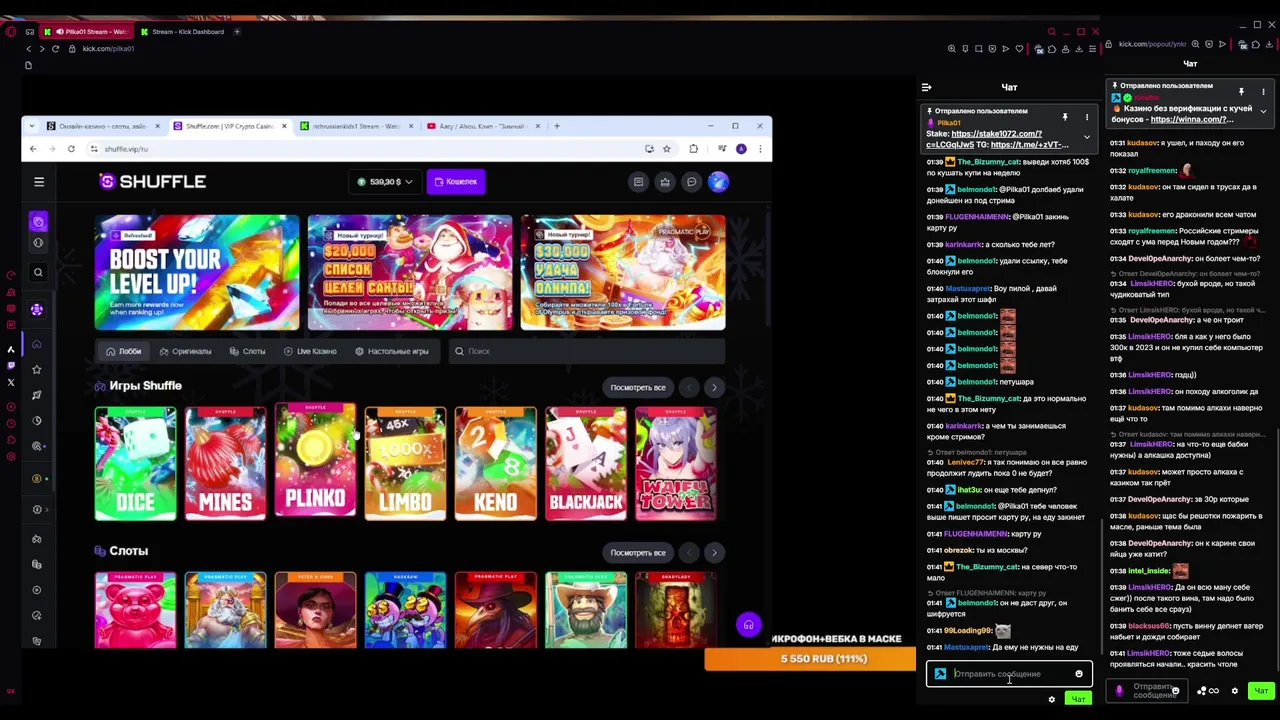This screenshot has width=1280, height=720.
Task: Go back in the inner Chrome window
Action: coord(33,149)
